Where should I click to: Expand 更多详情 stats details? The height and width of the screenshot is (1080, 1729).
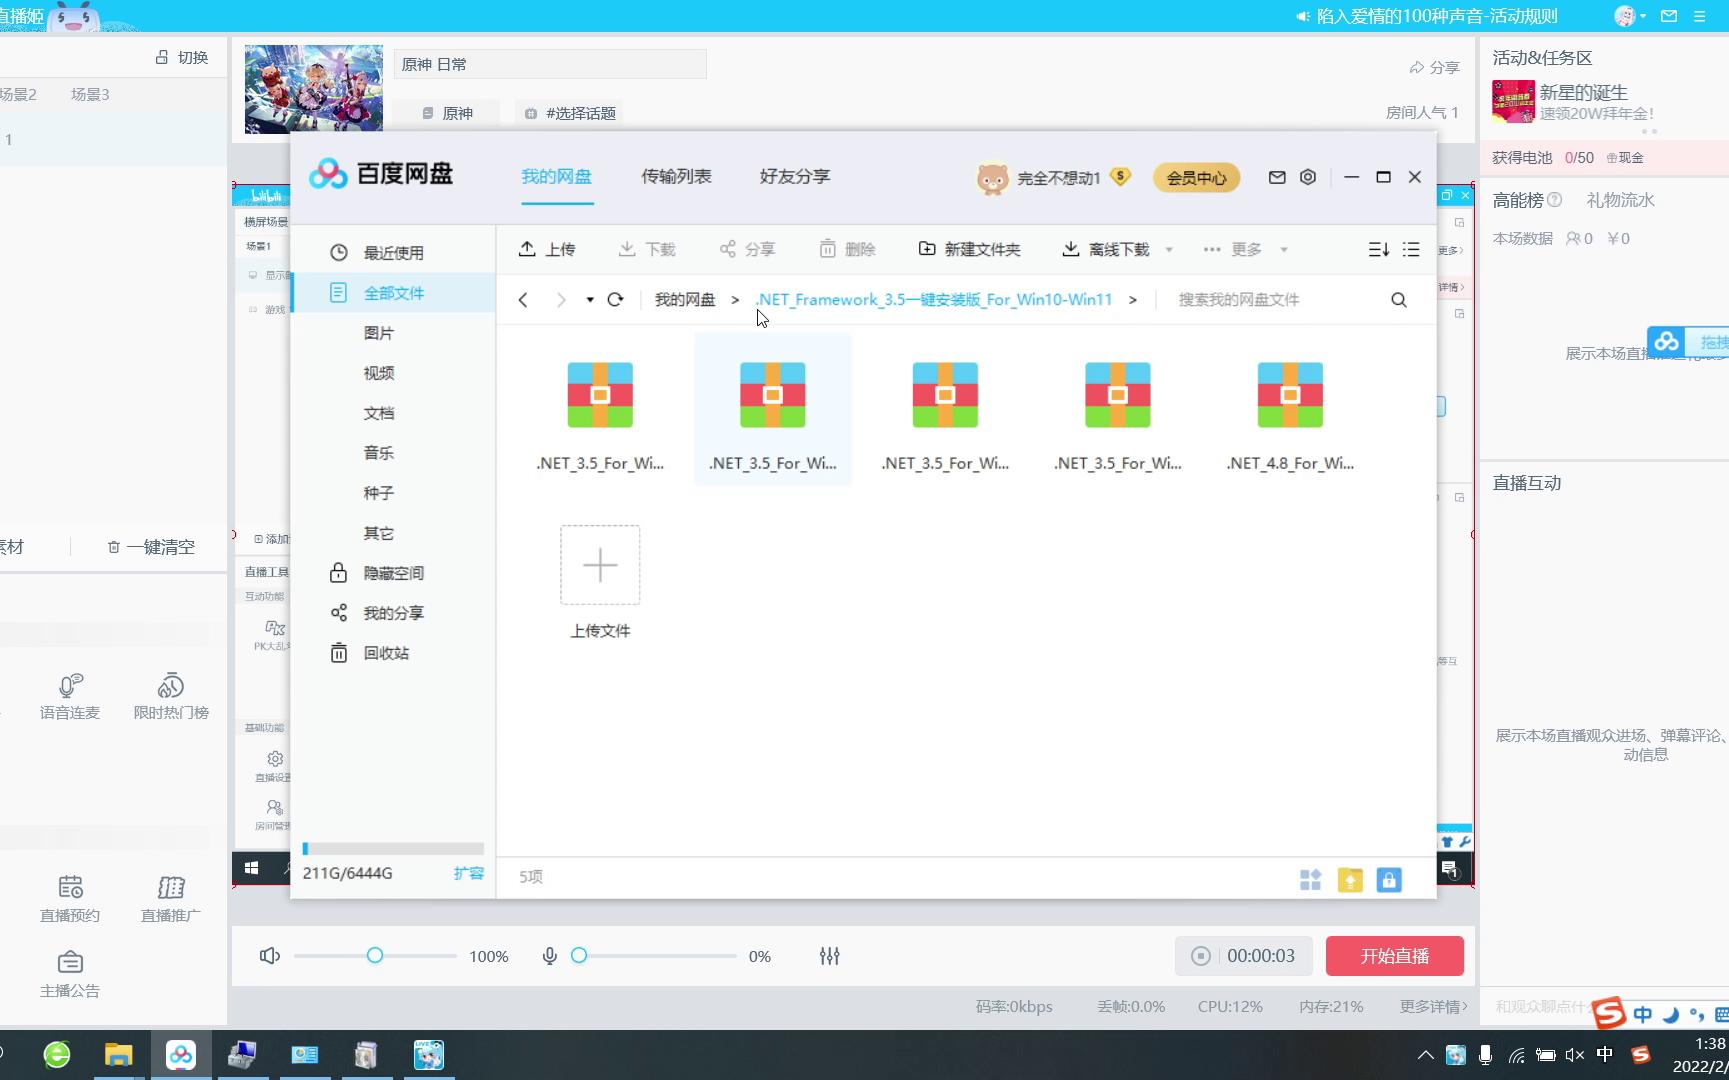pos(1433,1006)
